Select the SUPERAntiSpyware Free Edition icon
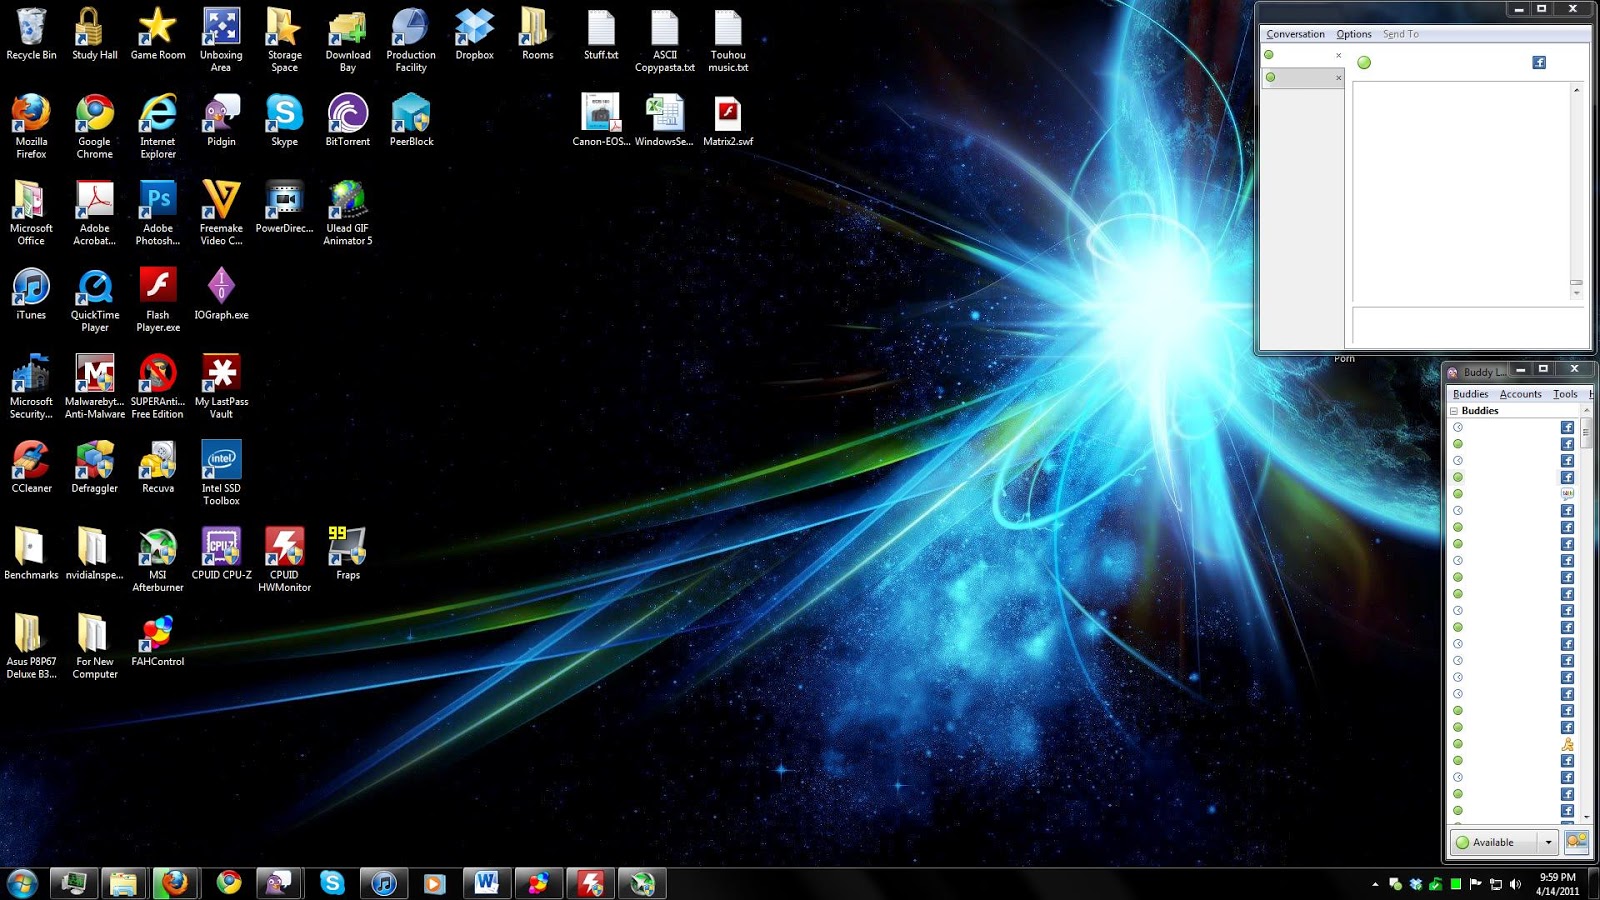The image size is (1600, 900). pyautogui.click(x=158, y=387)
